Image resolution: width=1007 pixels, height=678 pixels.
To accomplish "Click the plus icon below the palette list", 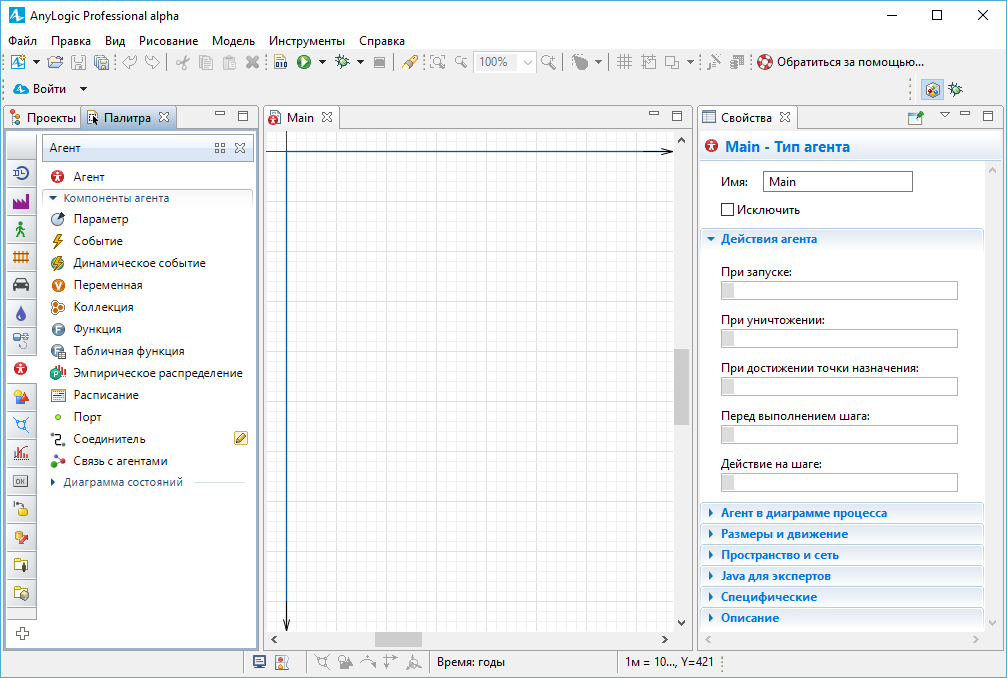I will click(x=22, y=634).
